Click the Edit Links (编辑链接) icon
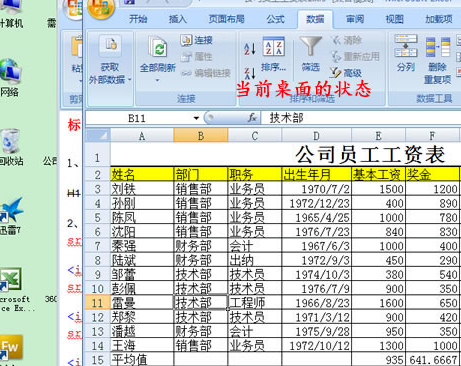The height and width of the screenshot is (366, 461). [186, 73]
